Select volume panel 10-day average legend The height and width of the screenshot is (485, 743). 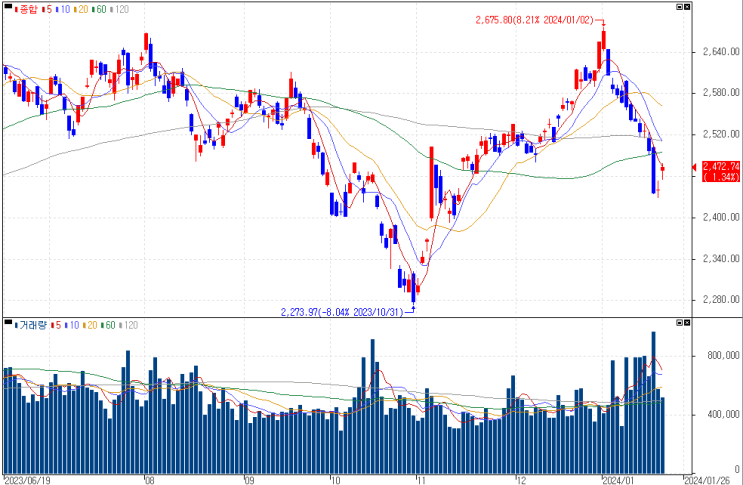point(72,325)
